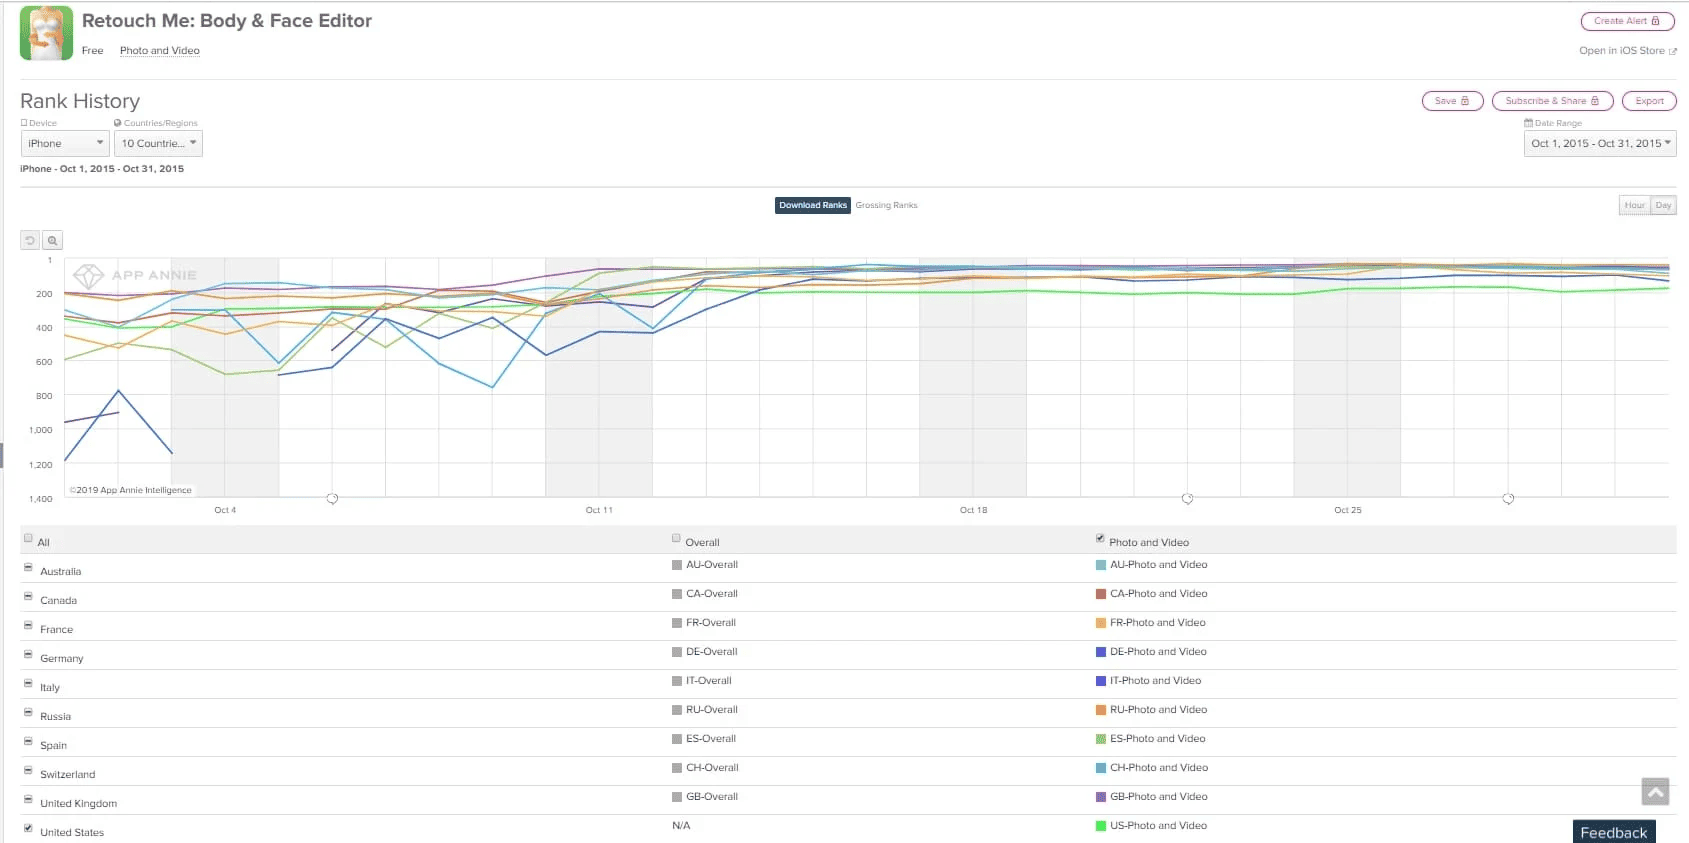Image resolution: width=1689 pixels, height=843 pixels.
Task: Click the event marker below Oct 11
Action: (x=332, y=498)
